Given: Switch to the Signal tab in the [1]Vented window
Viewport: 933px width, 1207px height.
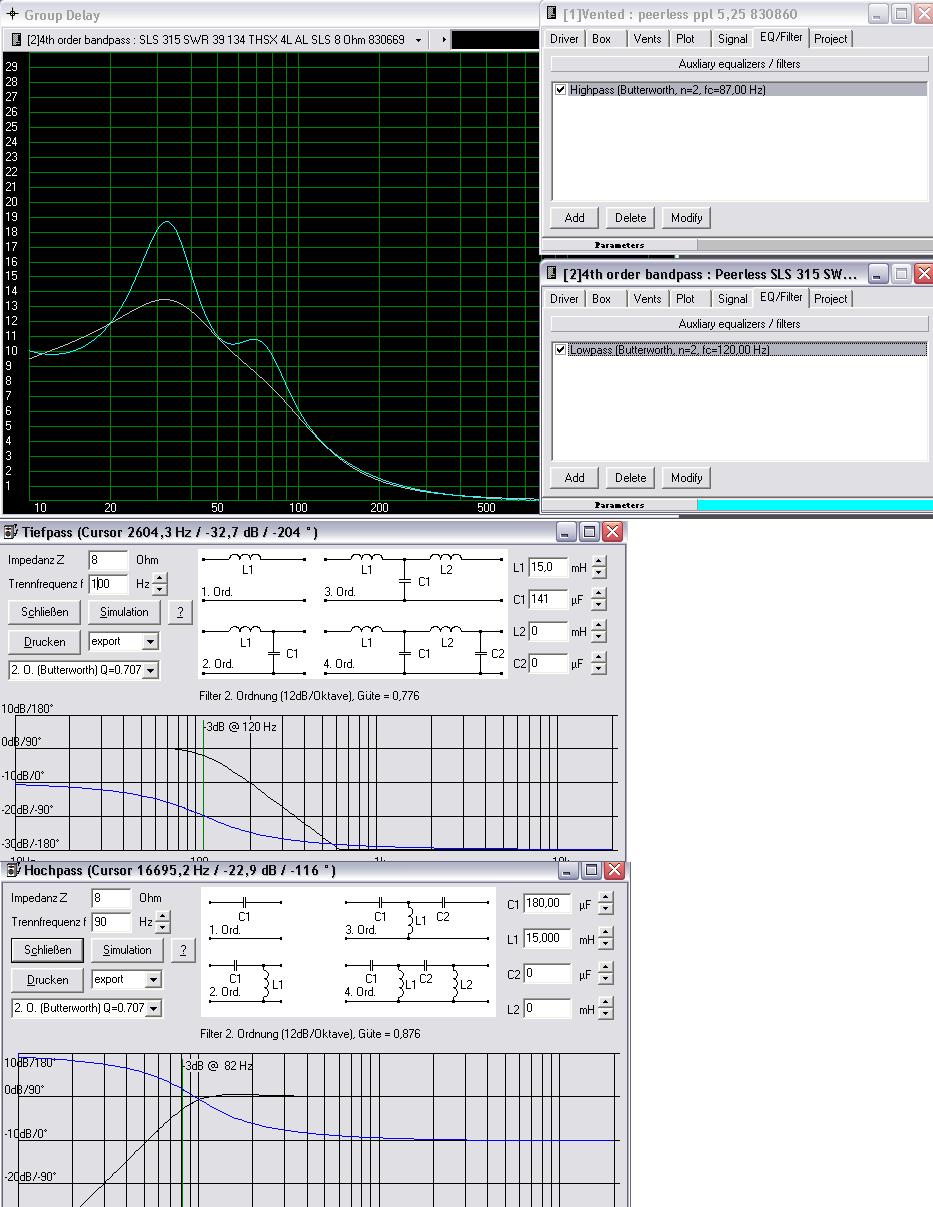Looking at the screenshot, I should point(732,39).
